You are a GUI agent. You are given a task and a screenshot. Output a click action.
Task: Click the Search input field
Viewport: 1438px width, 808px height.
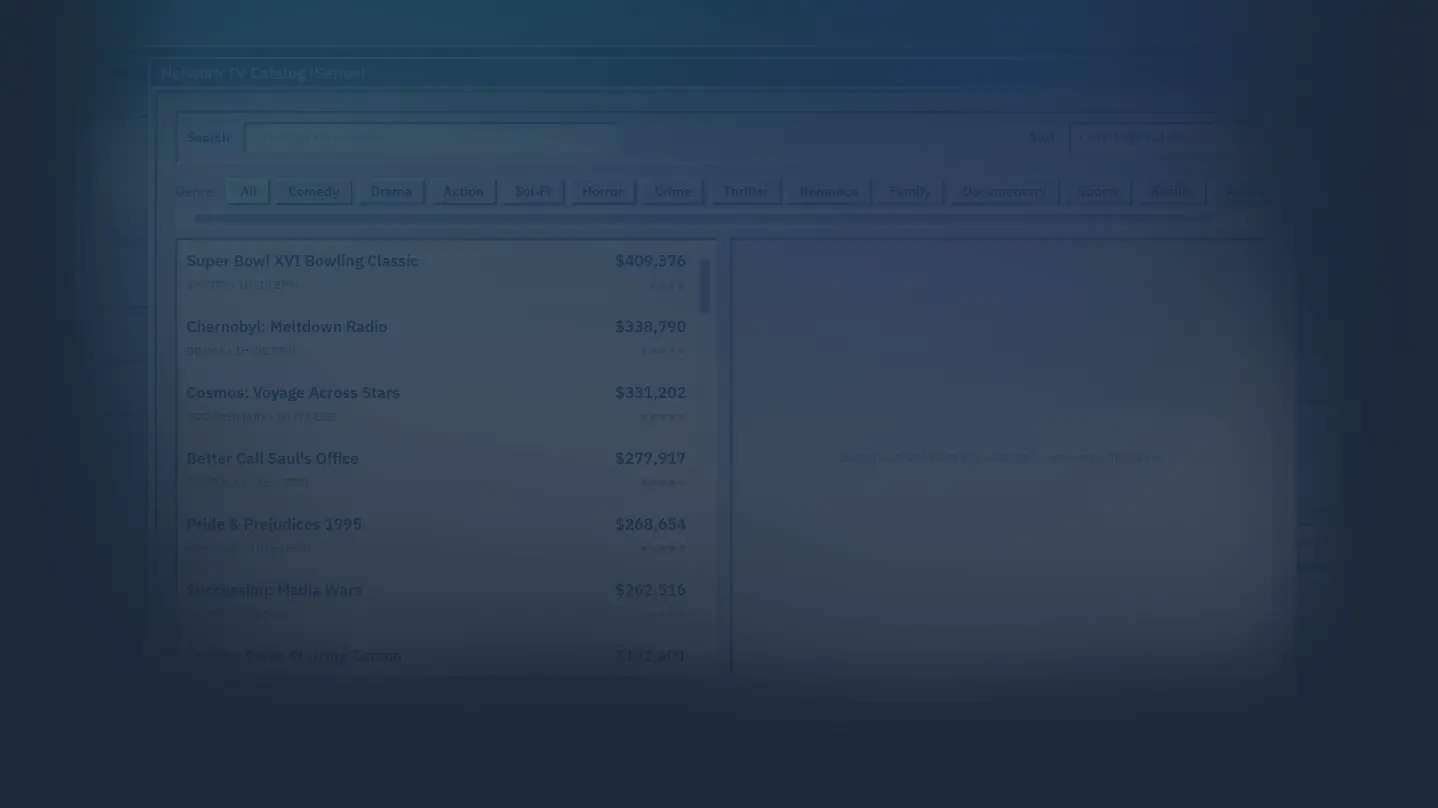[431, 138]
